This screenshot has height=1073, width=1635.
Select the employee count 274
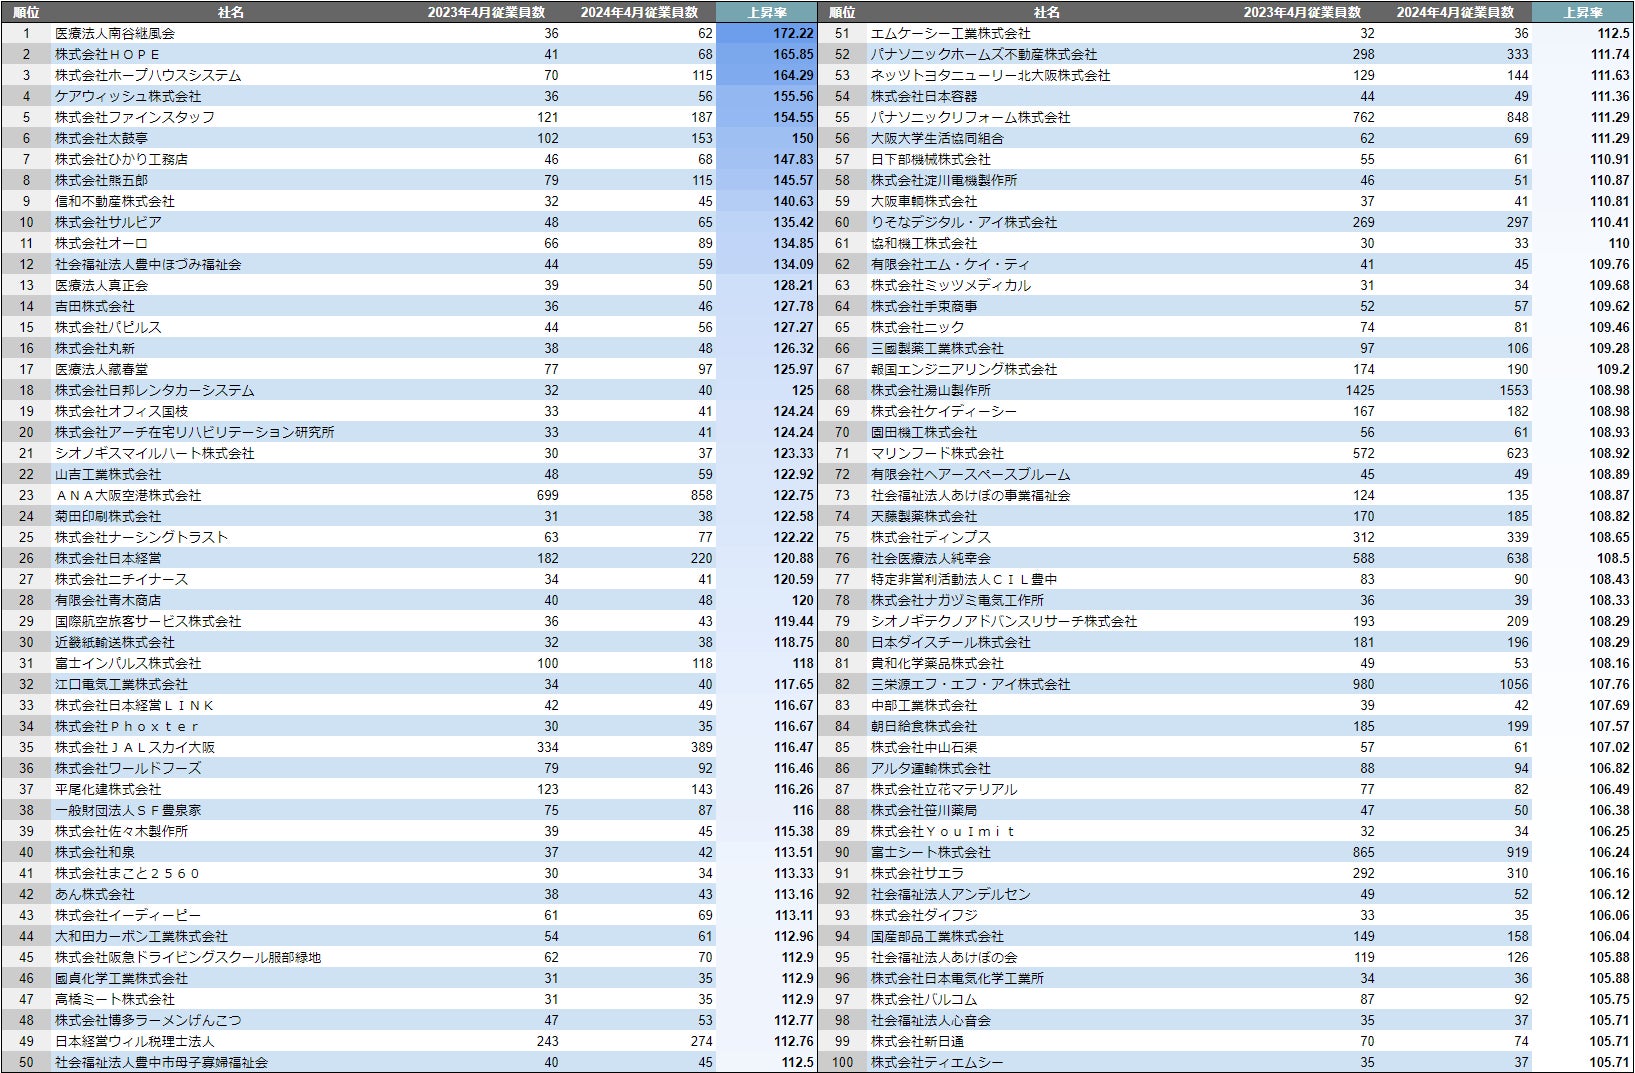[702, 1041]
